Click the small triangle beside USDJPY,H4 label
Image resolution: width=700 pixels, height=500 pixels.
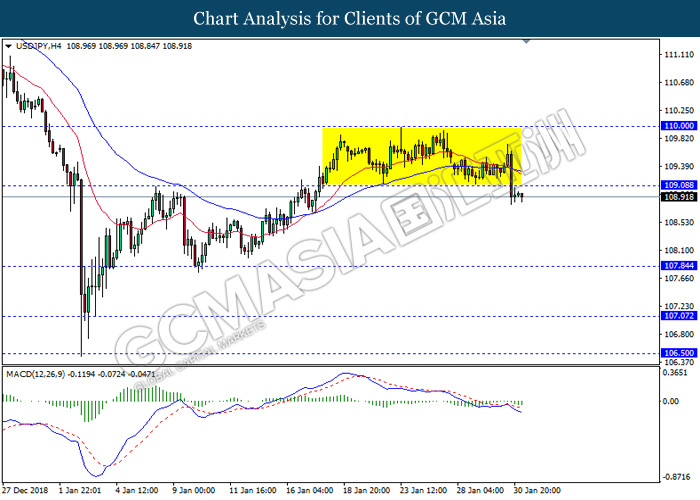coord(8,46)
